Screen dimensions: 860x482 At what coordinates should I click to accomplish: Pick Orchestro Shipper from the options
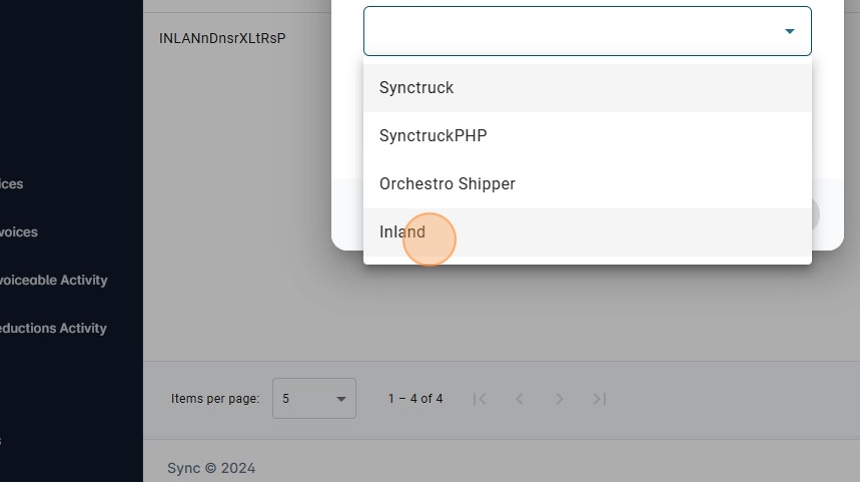pos(587,184)
